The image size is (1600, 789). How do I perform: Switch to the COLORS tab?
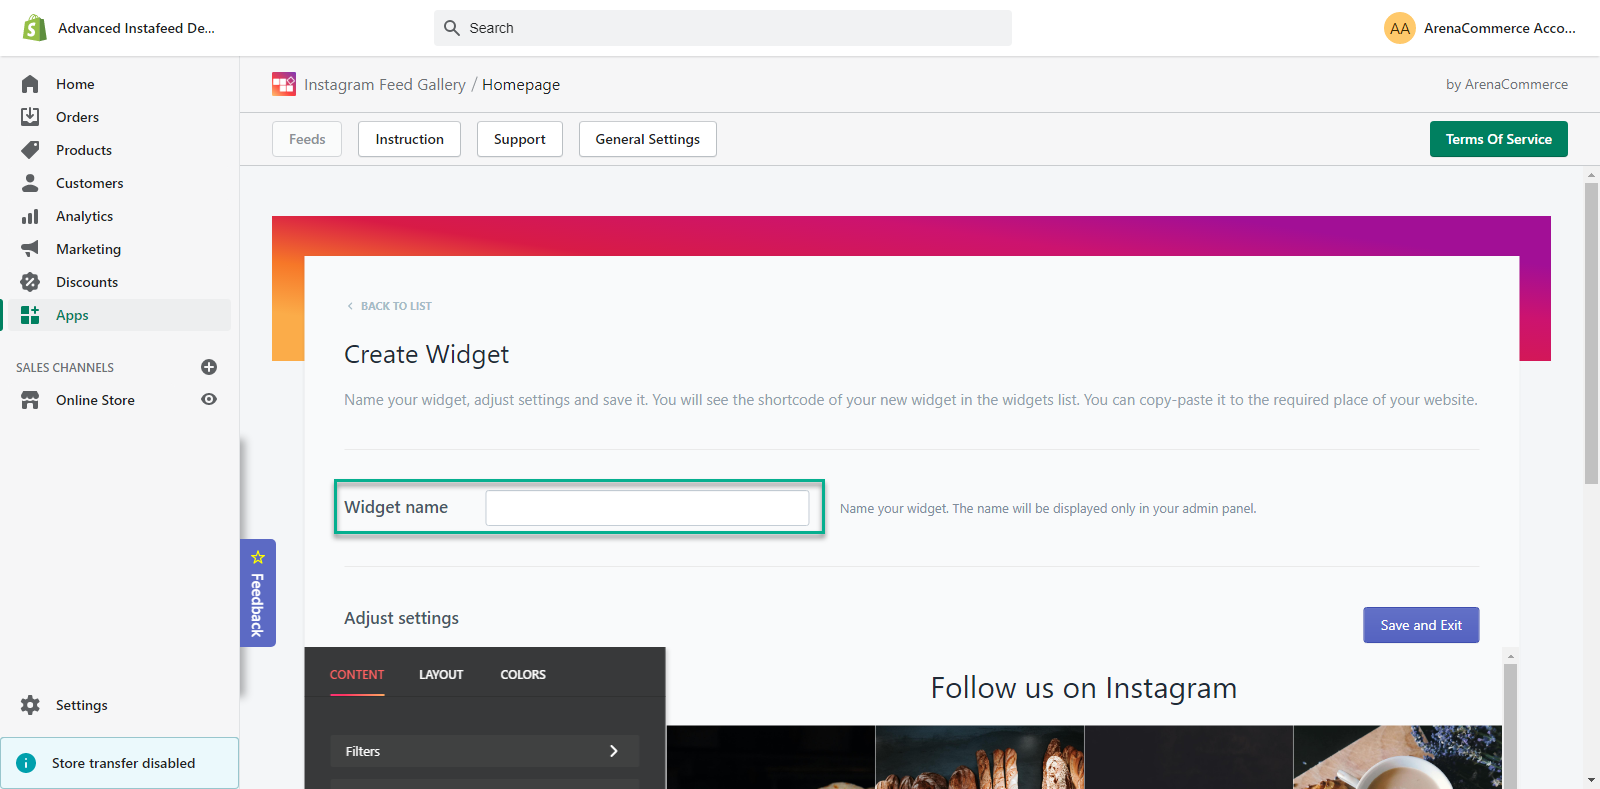tap(523, 675)
